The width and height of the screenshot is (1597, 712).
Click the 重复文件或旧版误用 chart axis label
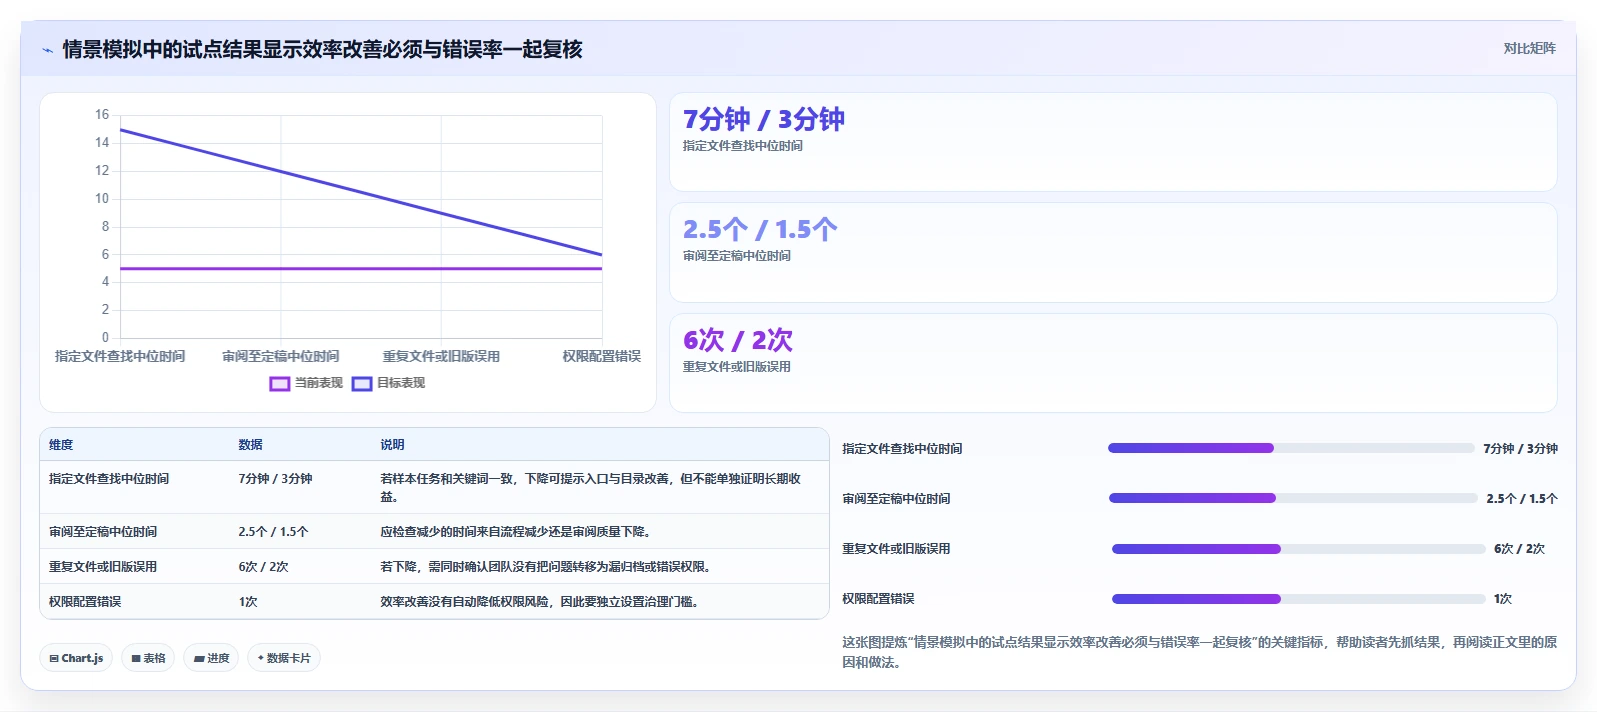point(441,356)
